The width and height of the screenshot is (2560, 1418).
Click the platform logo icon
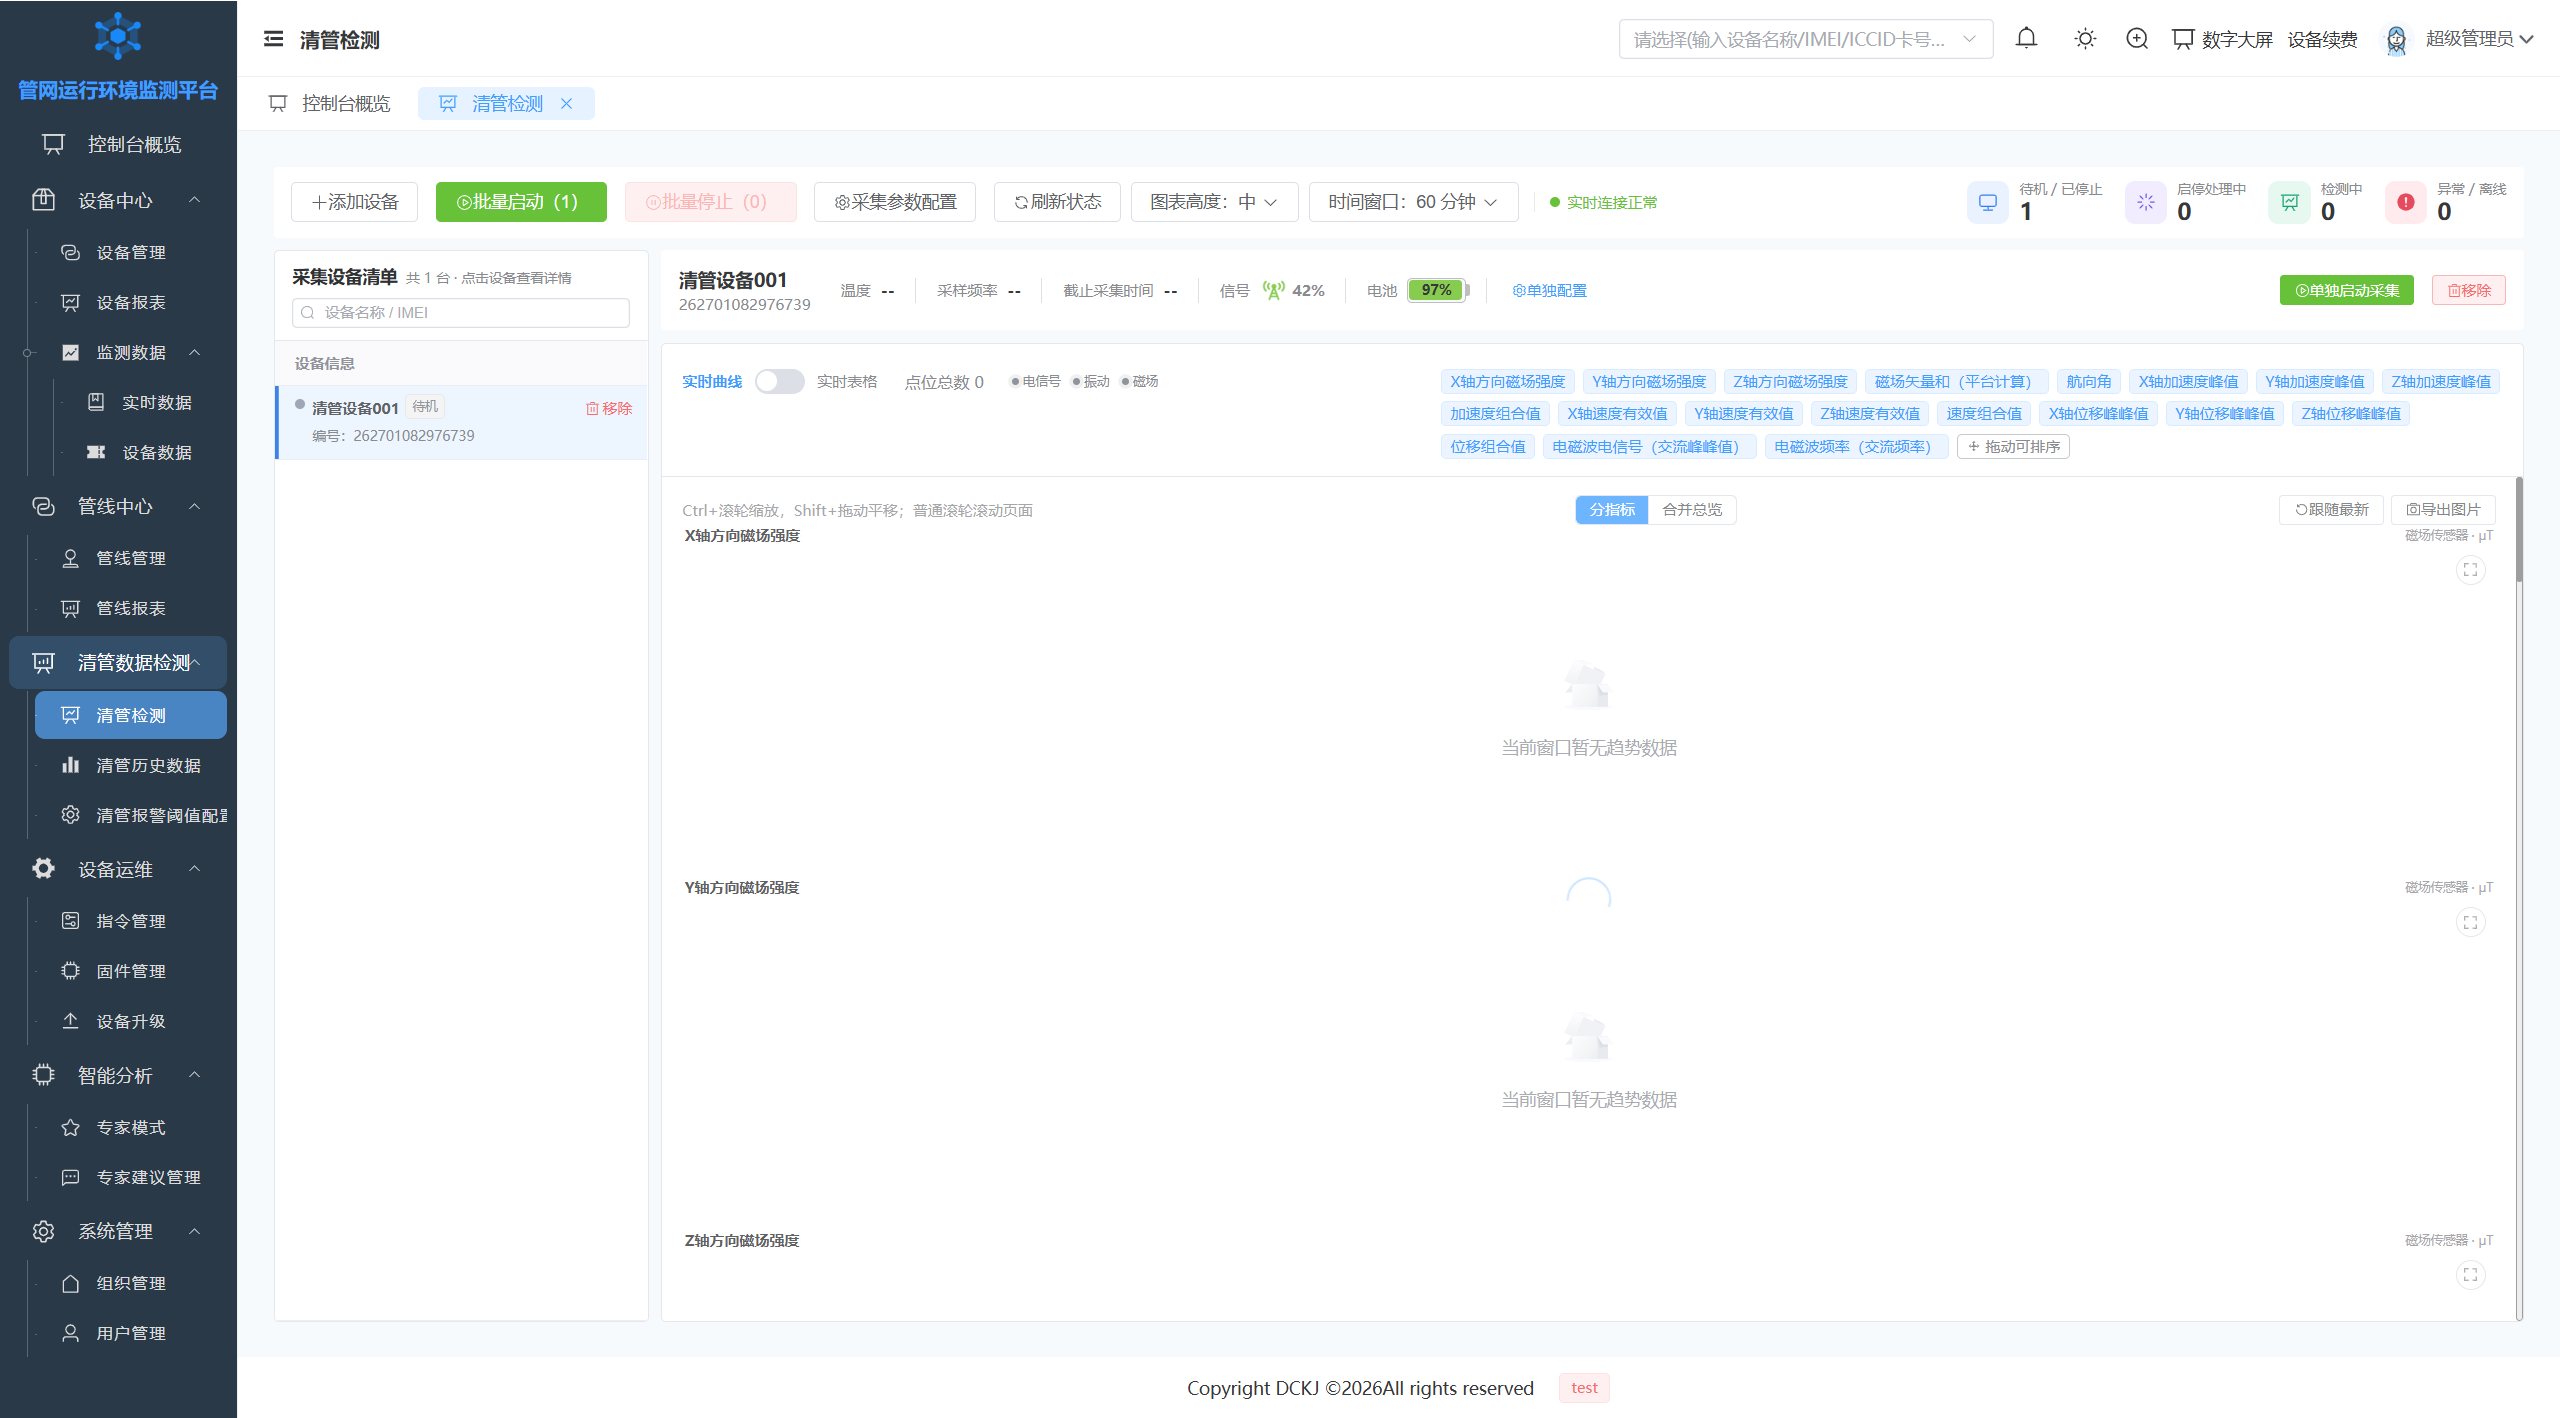[x=118, y=36]
